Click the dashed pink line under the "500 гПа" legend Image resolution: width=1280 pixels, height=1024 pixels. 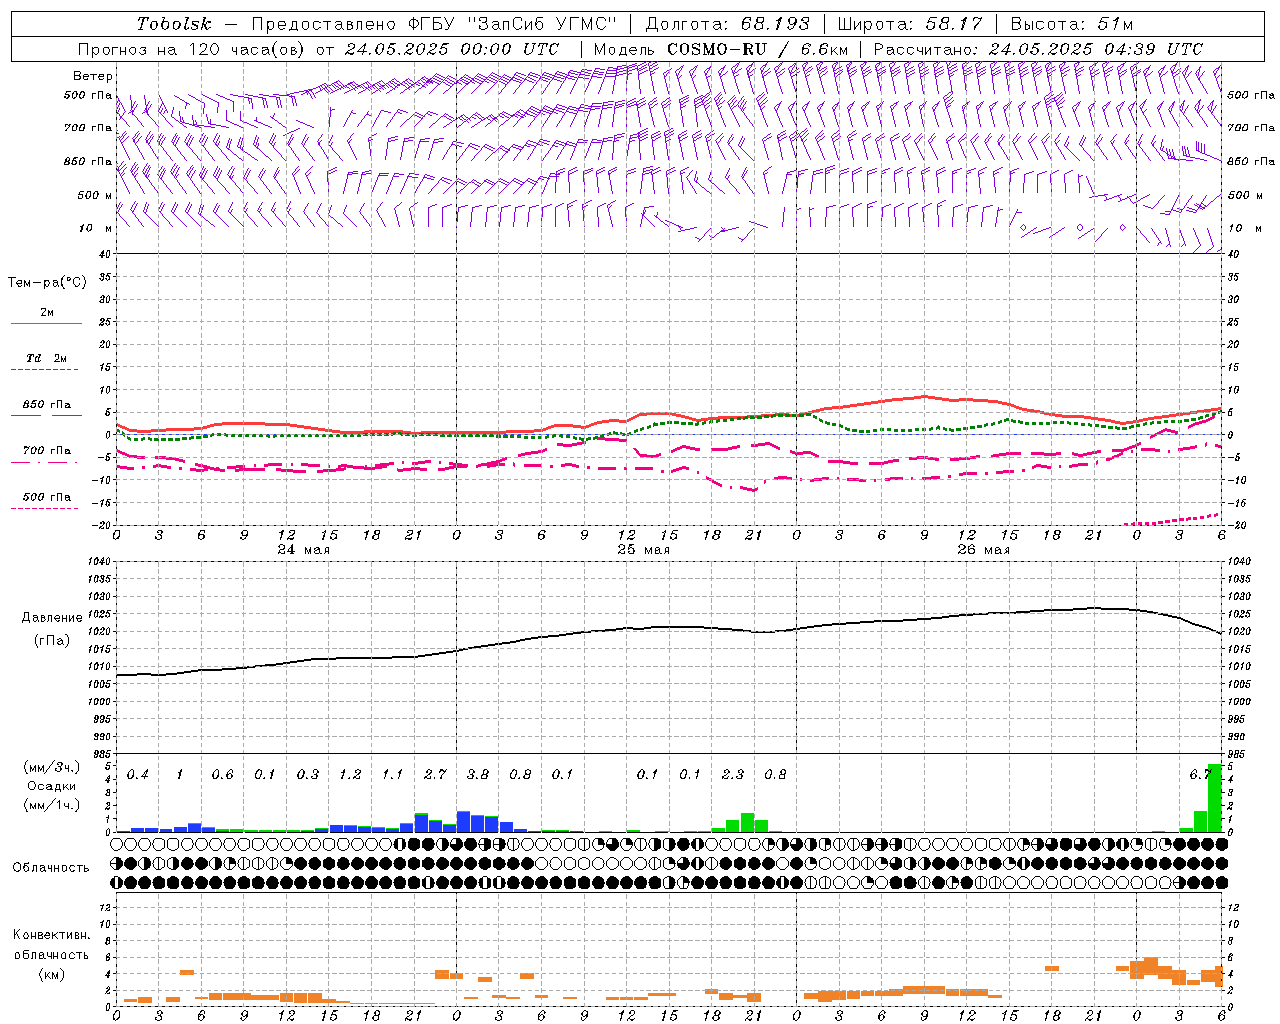(x=45, y=508)
